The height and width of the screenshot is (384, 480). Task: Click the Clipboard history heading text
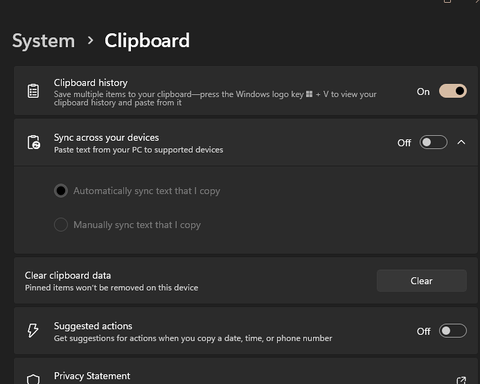pyautogui.click(x=91, y=83)
